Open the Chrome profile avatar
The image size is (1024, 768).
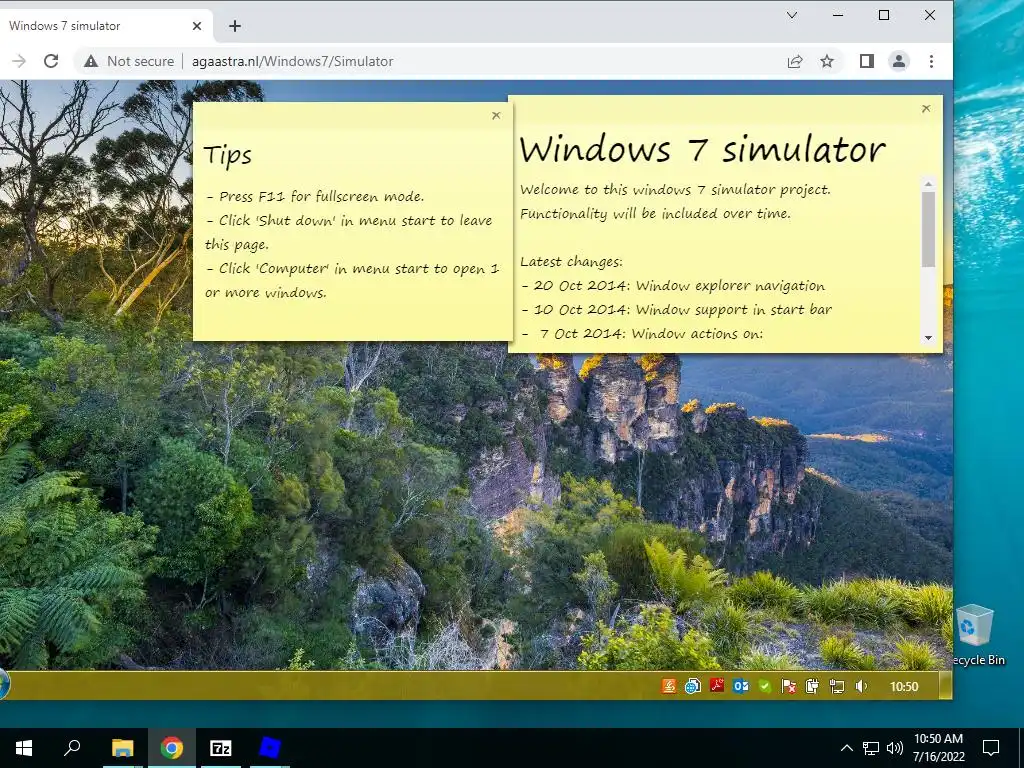[x=899, y=61]
